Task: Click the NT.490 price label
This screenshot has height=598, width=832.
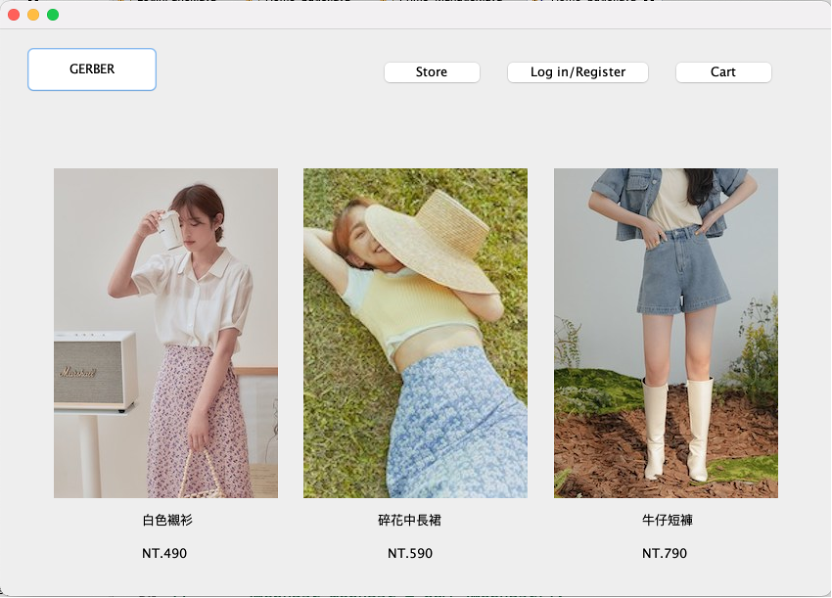Action: (x=164, y=553)
